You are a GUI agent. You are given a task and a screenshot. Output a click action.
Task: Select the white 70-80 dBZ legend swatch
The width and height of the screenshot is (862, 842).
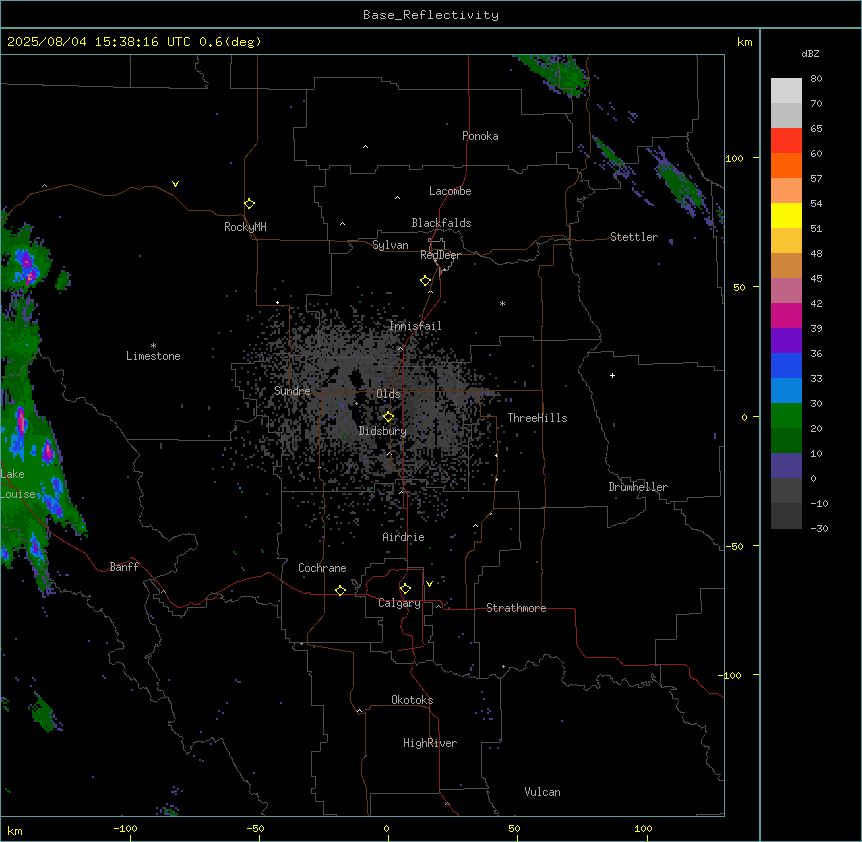coord(786,91)
